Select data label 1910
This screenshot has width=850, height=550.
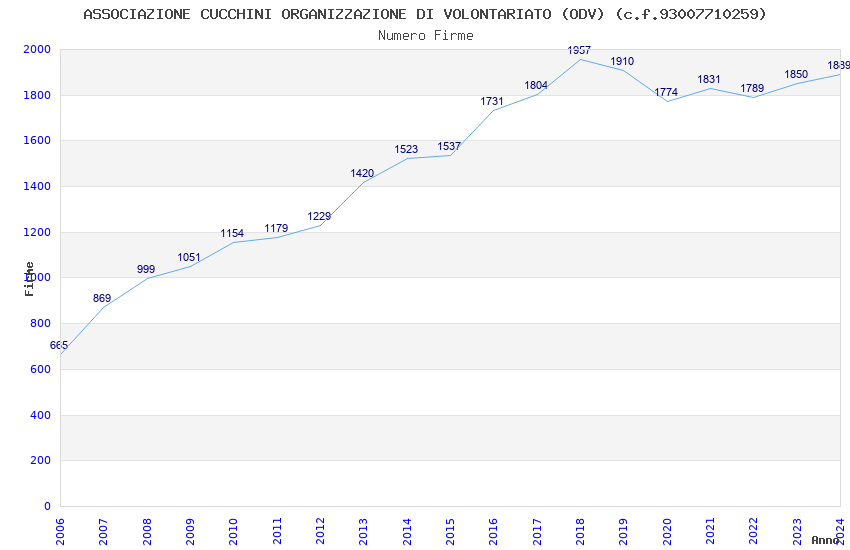pos(622,61)
